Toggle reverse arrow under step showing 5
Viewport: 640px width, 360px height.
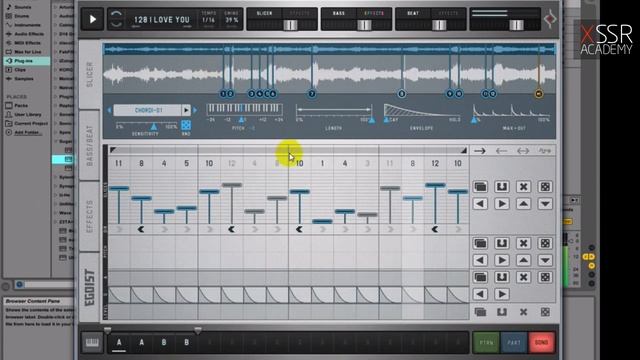coord(187,229)
